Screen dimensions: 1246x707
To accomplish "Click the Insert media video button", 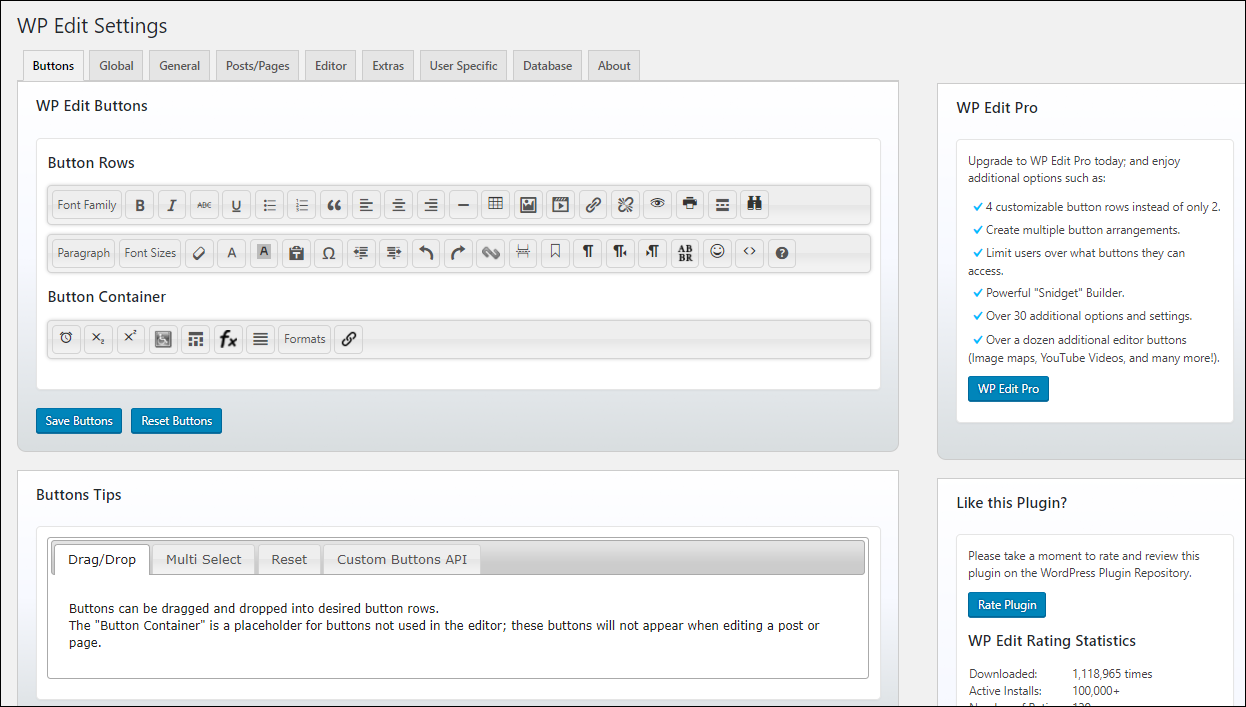I will [560, 205].
